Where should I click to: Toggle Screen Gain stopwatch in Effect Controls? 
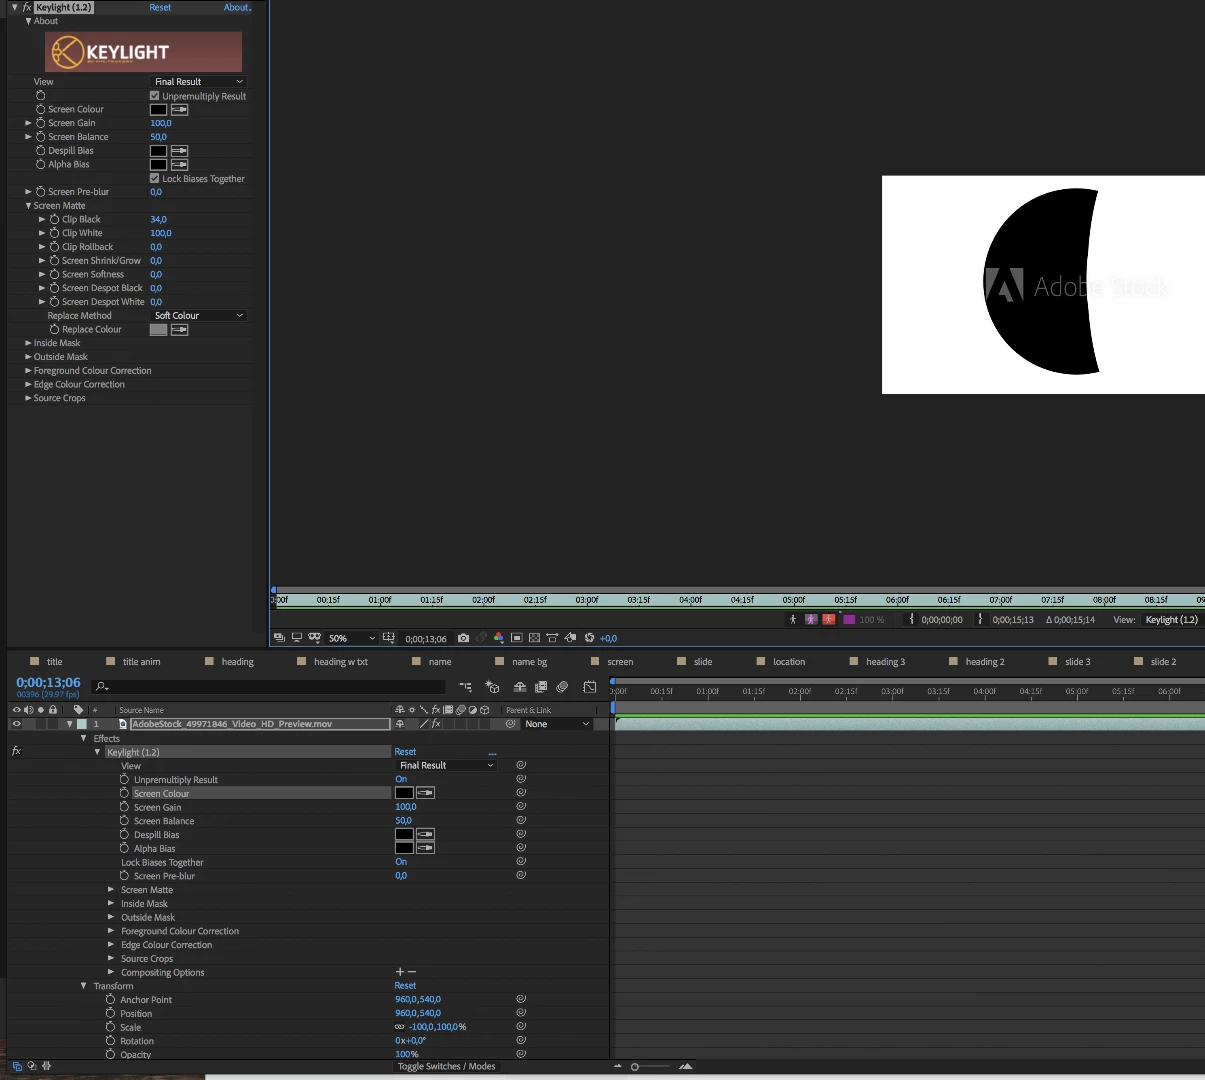click(x=41, y=123)
